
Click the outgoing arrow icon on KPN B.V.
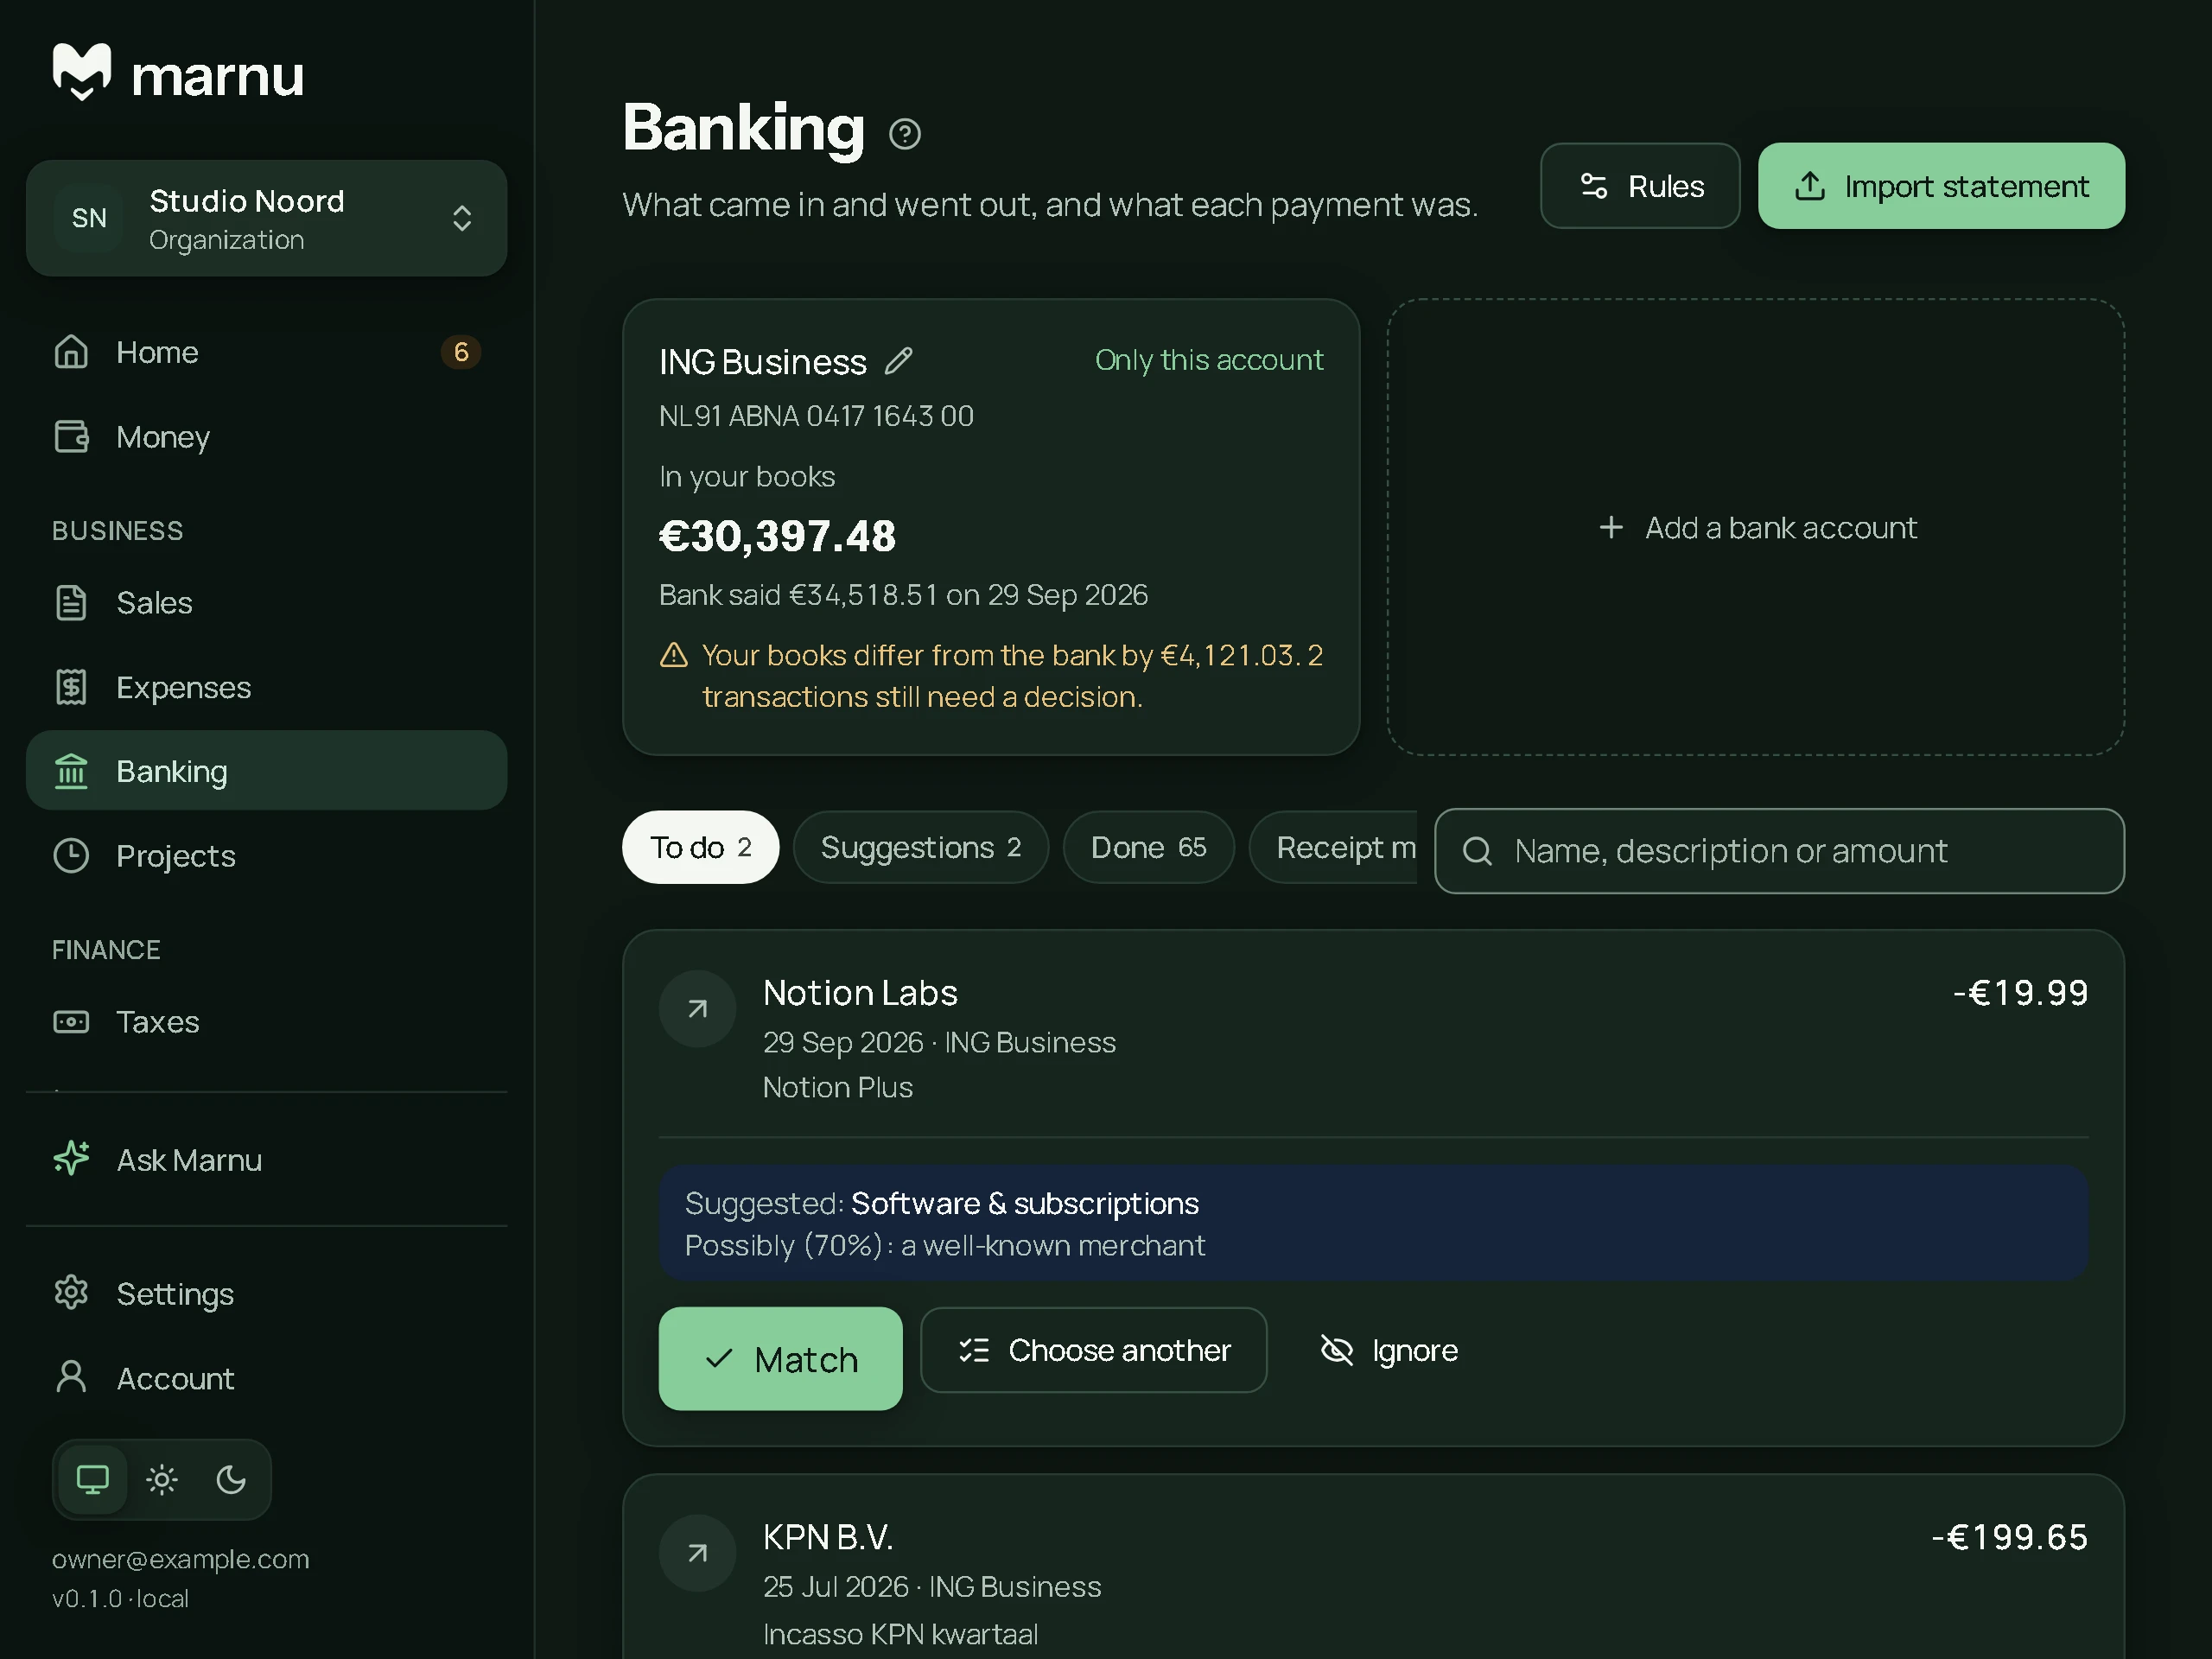(698, 1553)
